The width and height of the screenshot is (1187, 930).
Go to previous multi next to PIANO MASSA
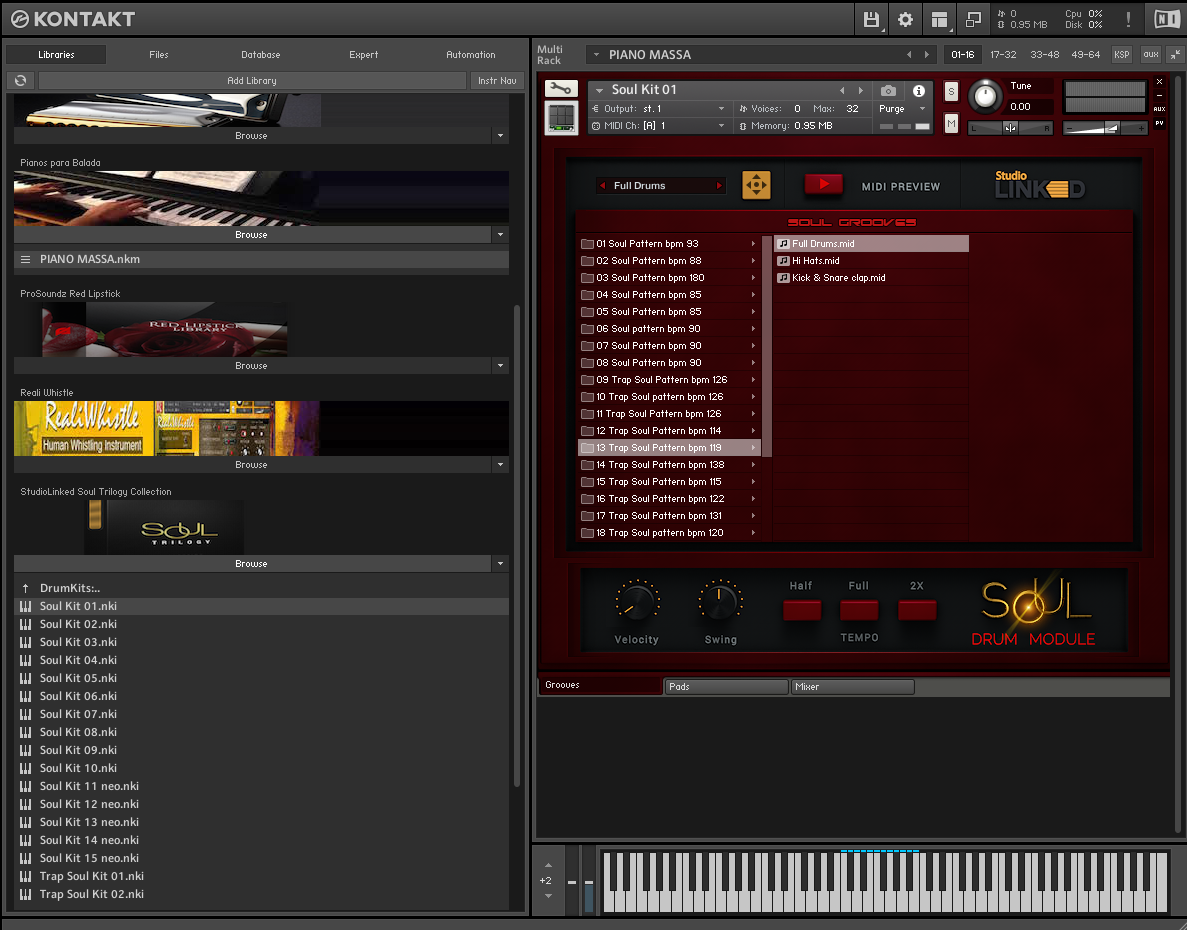[x=909, y=54]
